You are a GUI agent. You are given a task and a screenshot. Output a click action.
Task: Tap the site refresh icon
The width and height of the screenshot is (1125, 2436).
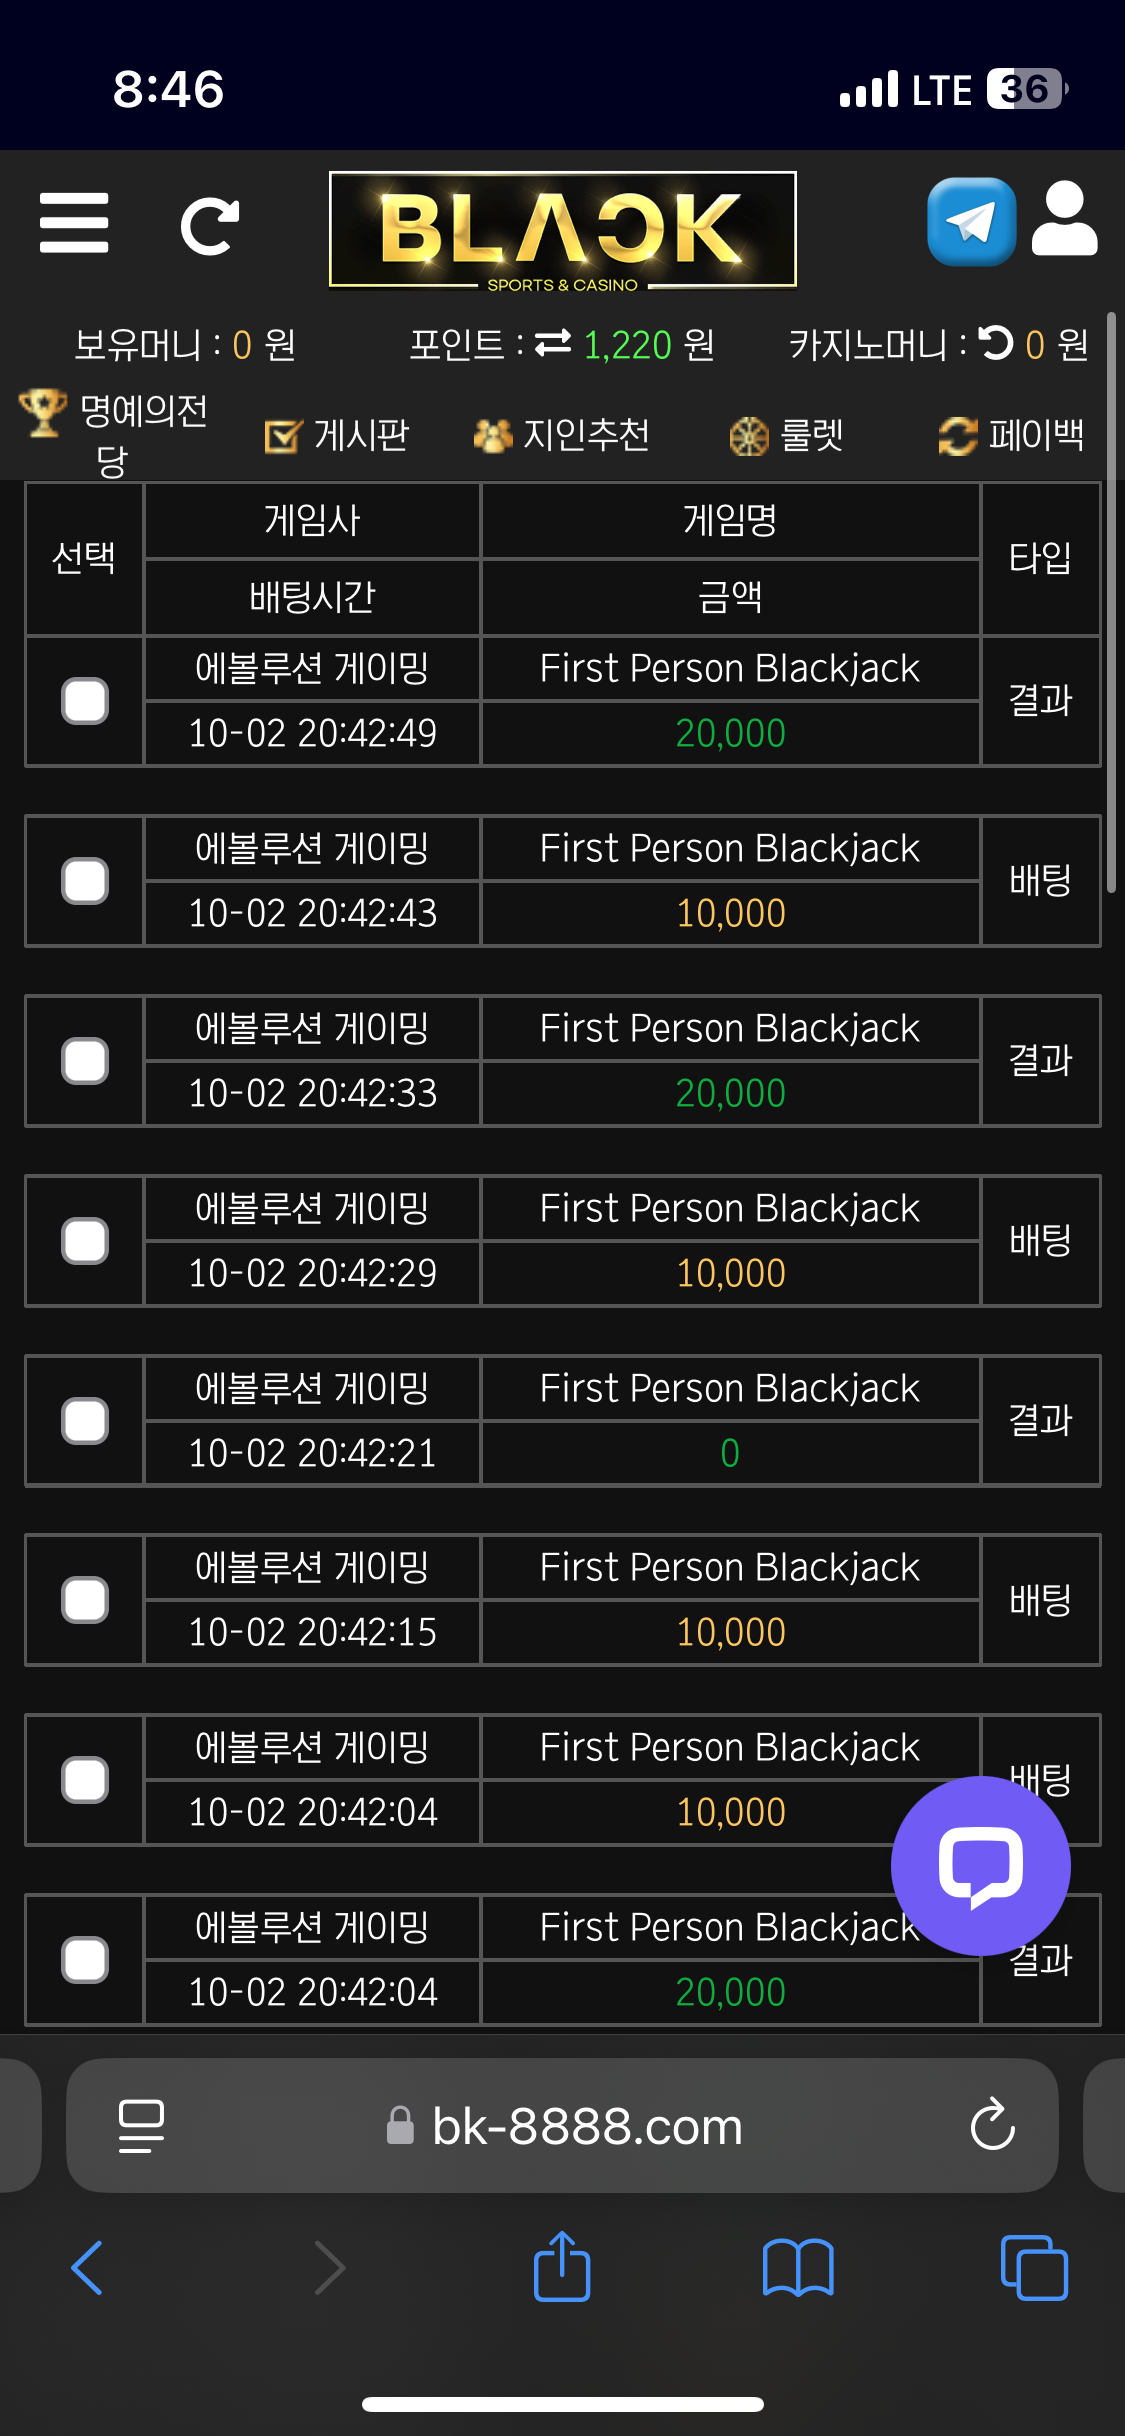click(x=210, y=226)
